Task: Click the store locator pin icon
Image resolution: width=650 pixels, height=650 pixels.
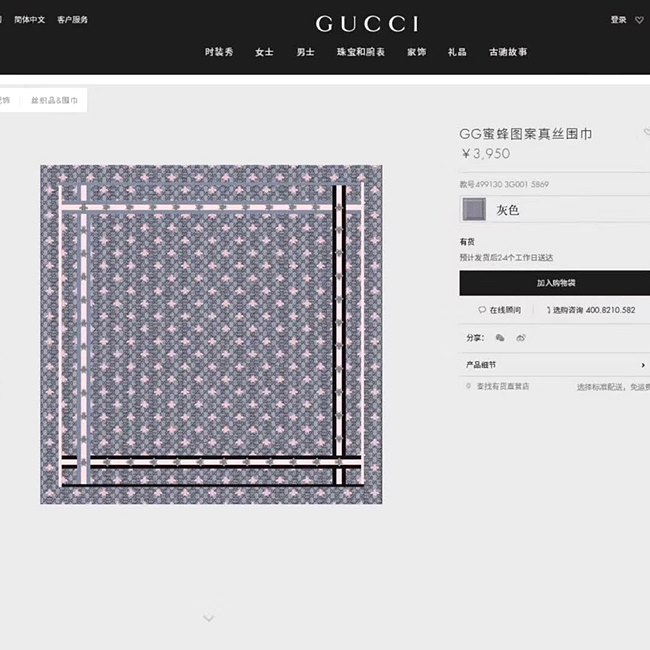Action: tap(468, 386)
